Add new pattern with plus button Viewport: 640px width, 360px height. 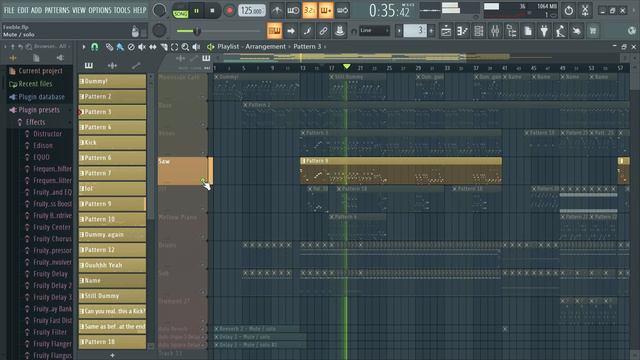point(112,355)
